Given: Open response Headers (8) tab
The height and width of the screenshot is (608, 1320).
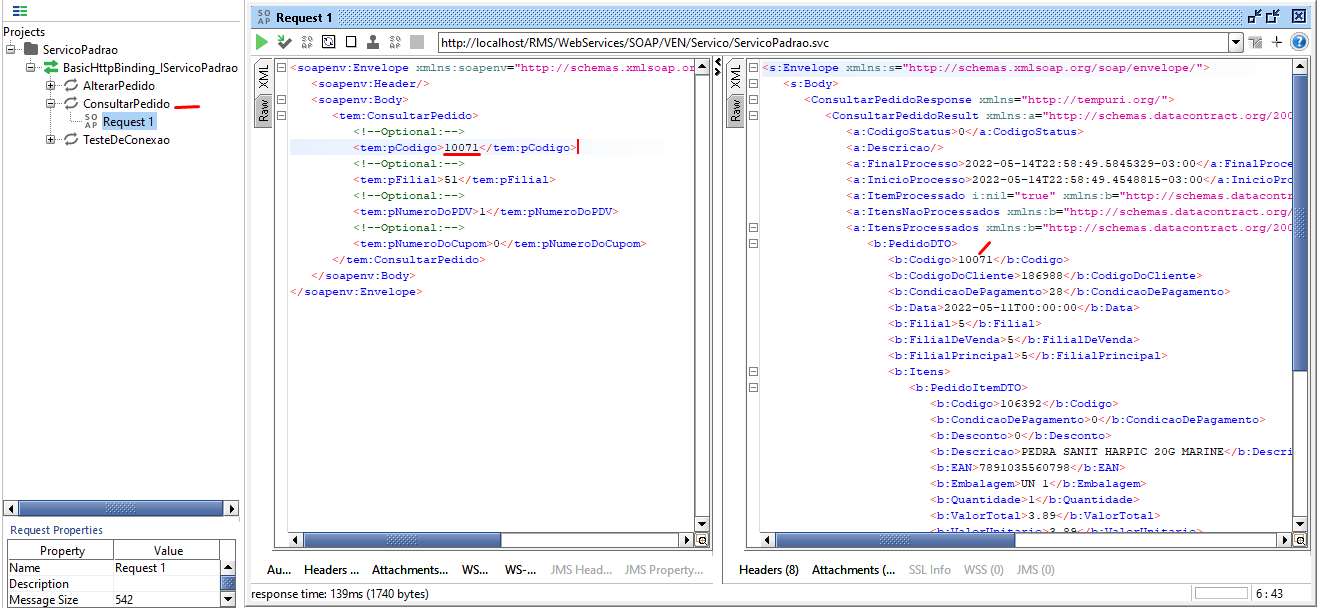Looking at the screenshot, I should click(x=768, y=570).
